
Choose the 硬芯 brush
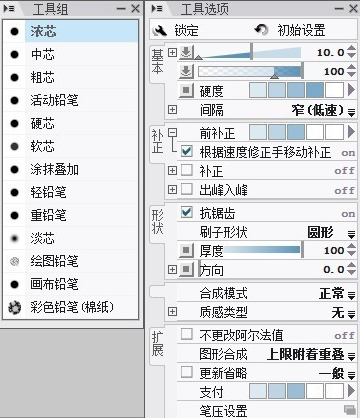71,123
